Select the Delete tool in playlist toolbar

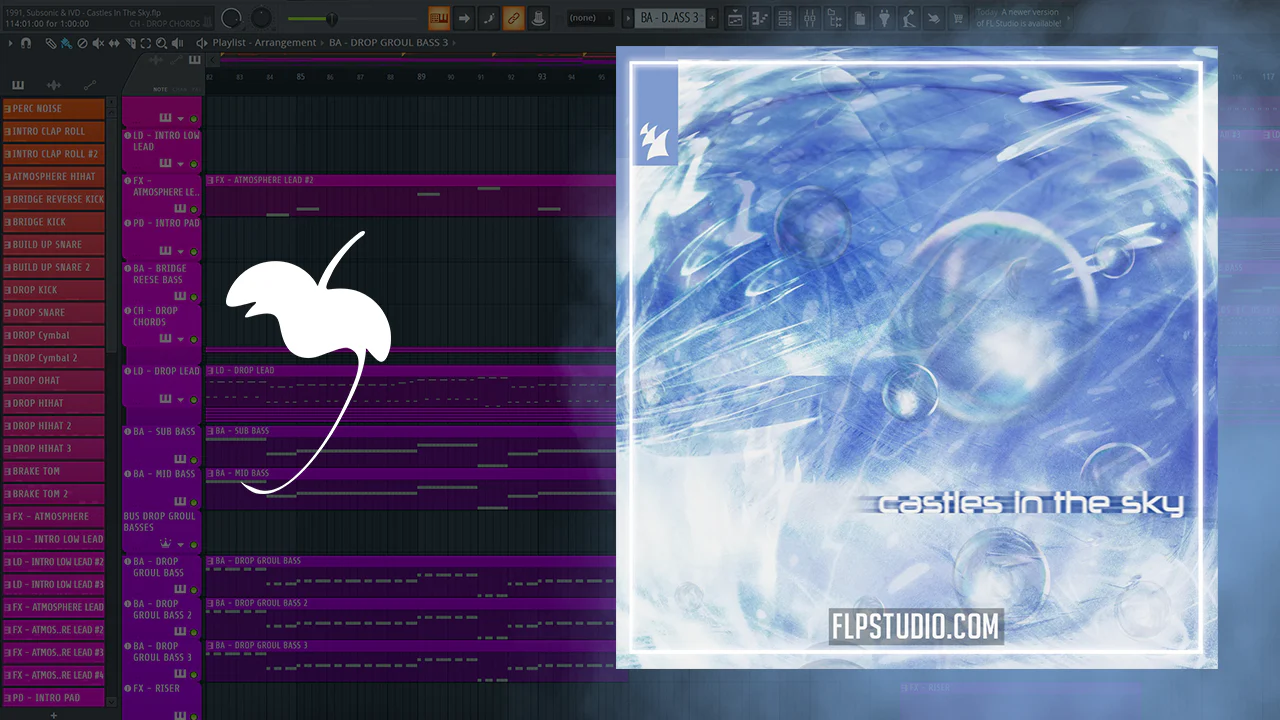coord(82,43)
